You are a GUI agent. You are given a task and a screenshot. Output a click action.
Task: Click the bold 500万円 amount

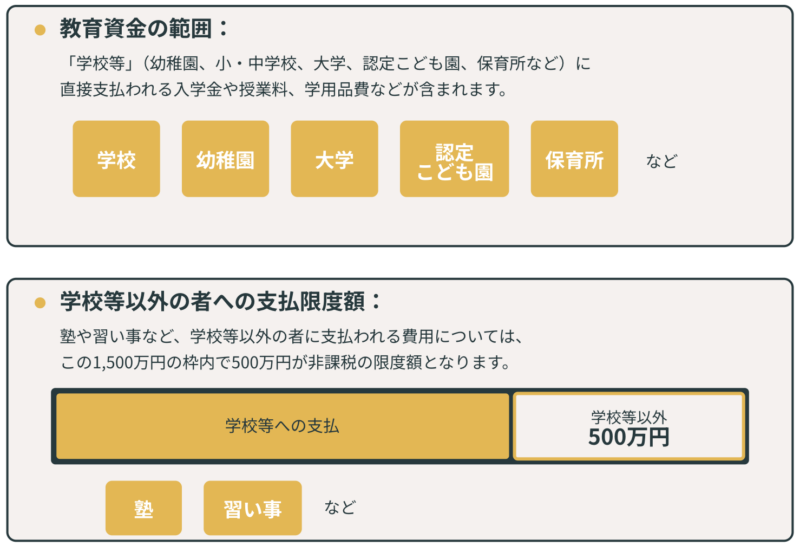[x=628, y=437]
